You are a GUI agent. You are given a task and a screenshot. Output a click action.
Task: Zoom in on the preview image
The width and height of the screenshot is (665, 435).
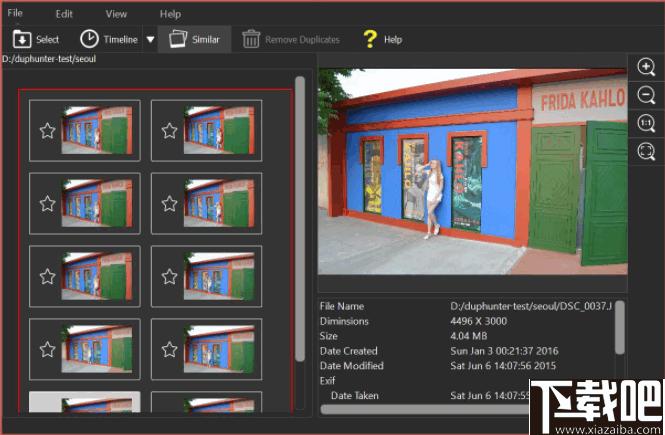[x=646, y=67]
